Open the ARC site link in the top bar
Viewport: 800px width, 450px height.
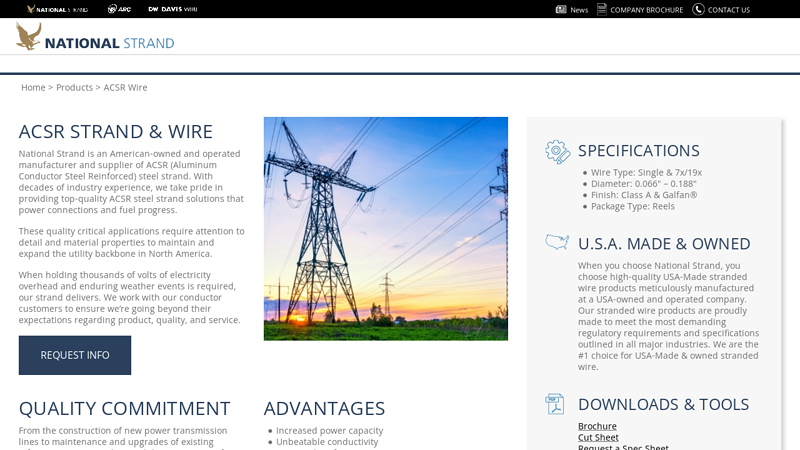click(119, 9)
